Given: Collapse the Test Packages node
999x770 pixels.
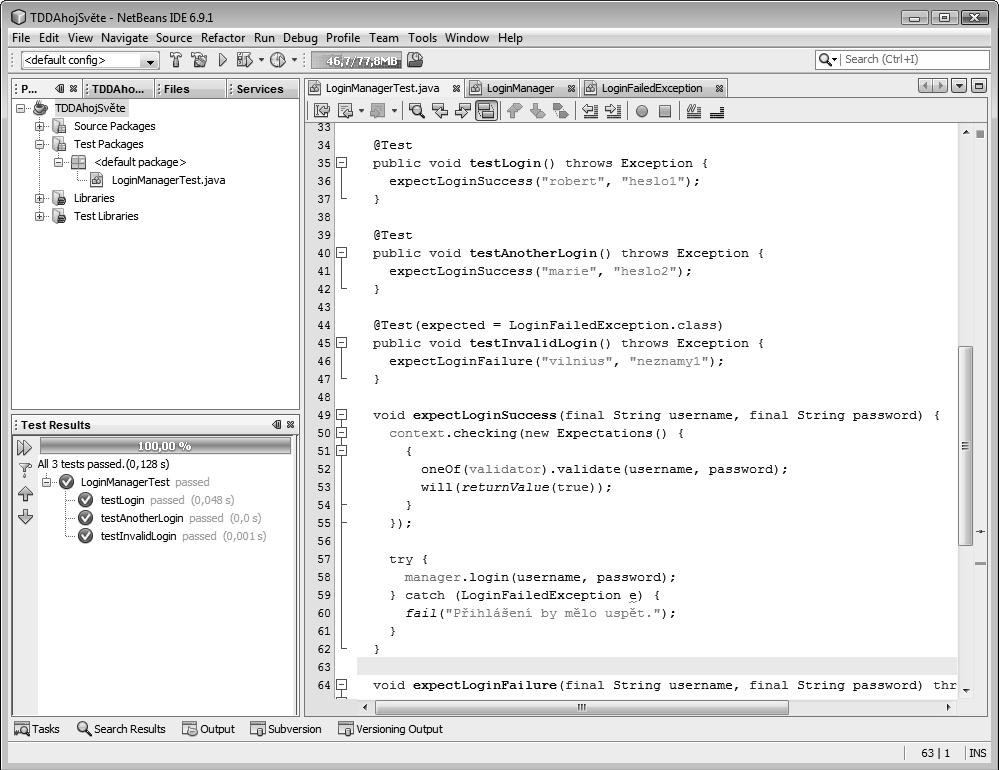Looking at the screenshot, I should pyautogui.click(x=40, y=144).
